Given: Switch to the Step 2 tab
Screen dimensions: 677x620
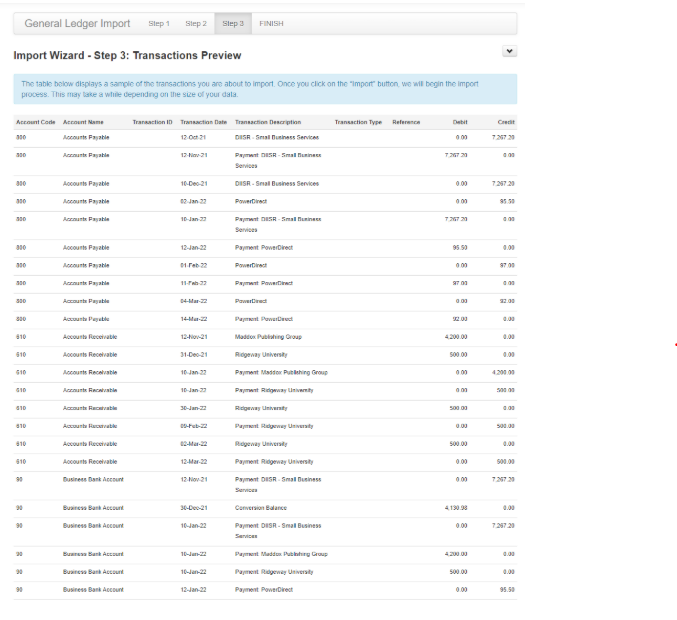Looking at the screenshot, I should [196, 23].
